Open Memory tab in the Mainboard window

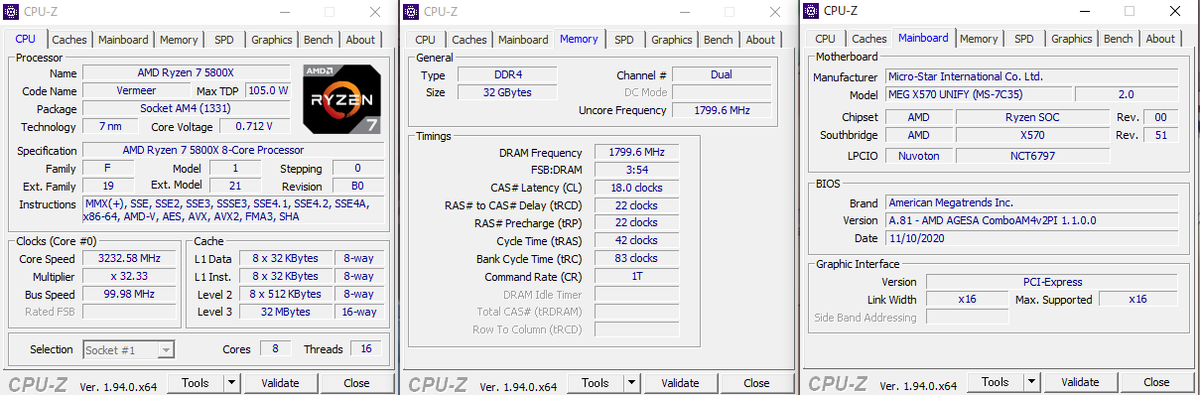pyautogui.click(x=979, y=39)
